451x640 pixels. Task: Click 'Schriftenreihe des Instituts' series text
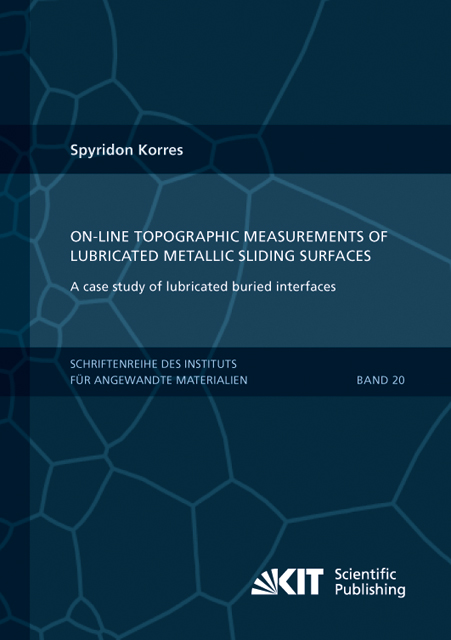coord(153,364)
